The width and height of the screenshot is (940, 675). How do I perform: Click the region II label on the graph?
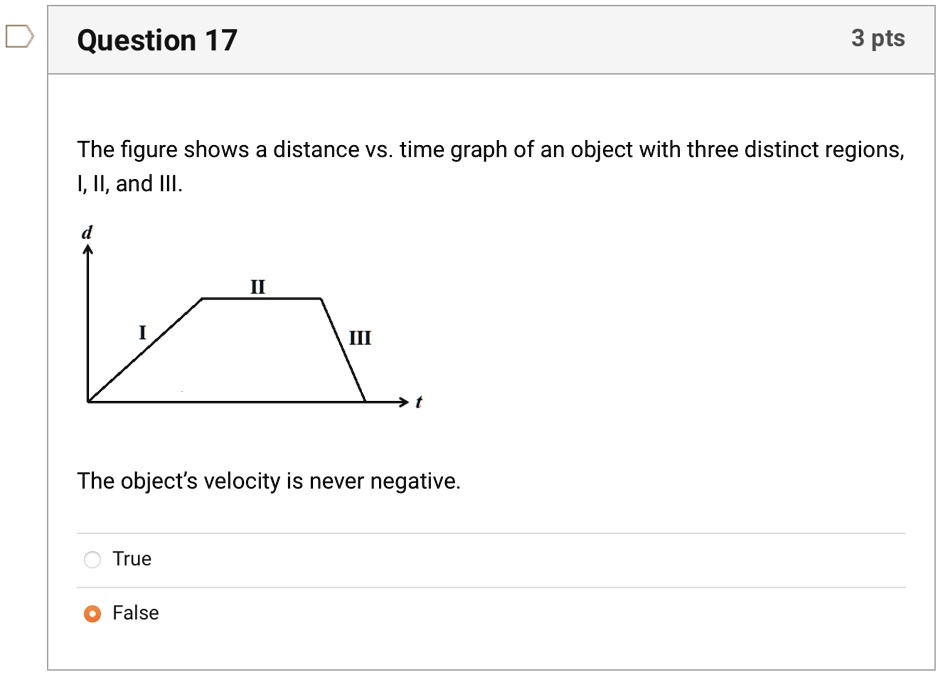(x=257, y=288)
